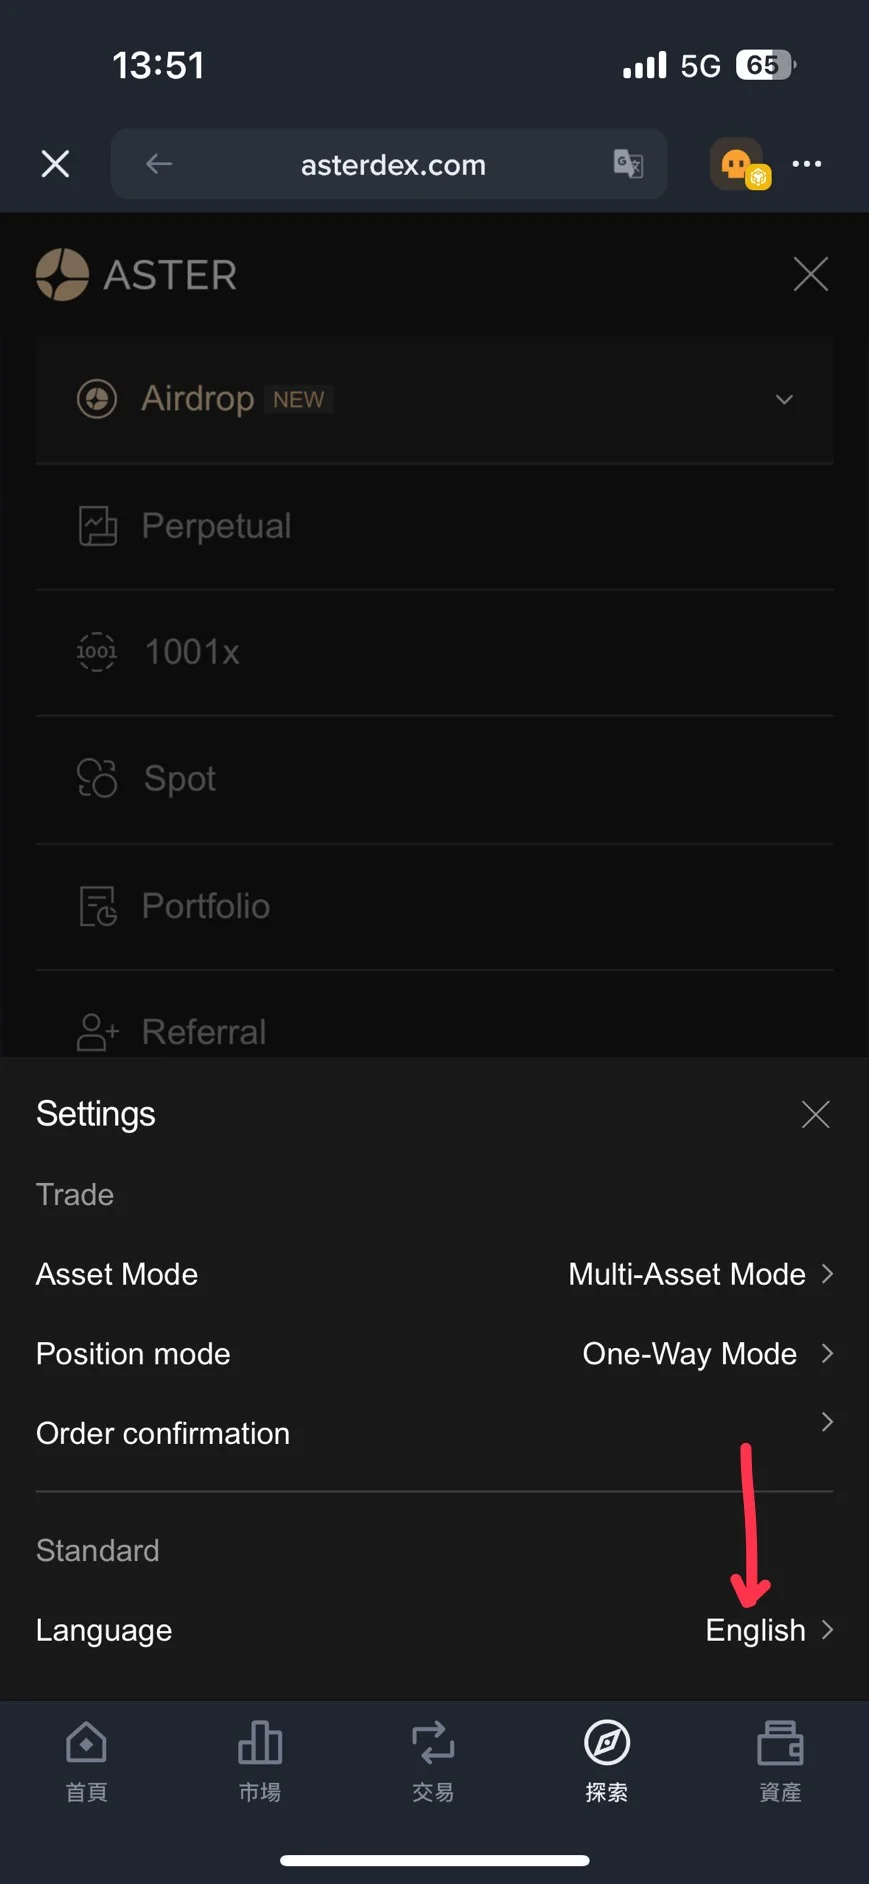Open the 交易 trade tab icon
Image resolution: width=869 pixels, height=1884 pixels.
(x=433, y=1744)
